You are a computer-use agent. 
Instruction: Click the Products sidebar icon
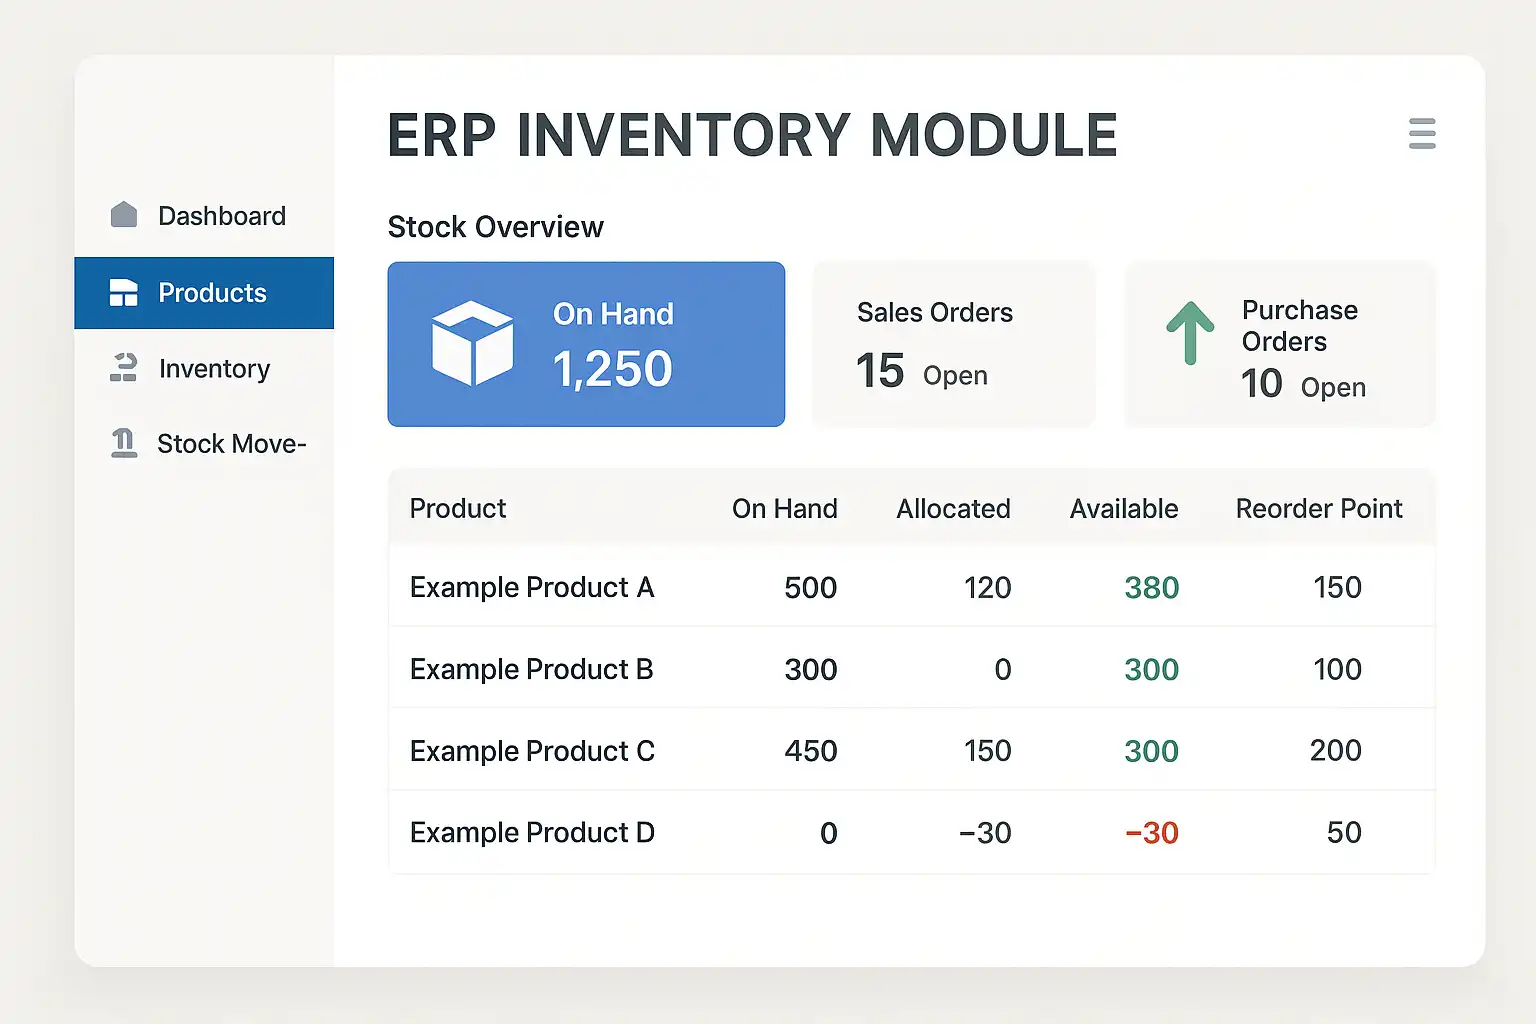pos(124,293)
